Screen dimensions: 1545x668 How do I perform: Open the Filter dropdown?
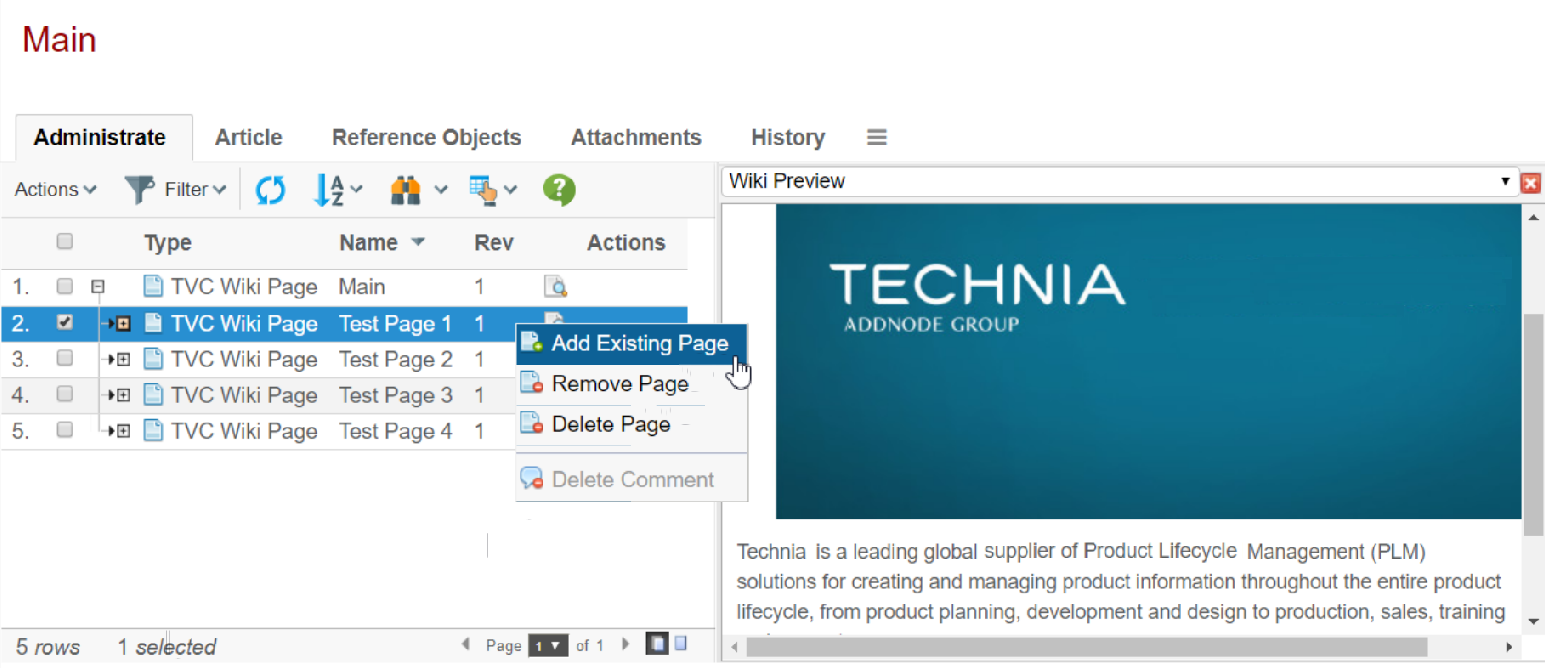[x=176, y=189]
